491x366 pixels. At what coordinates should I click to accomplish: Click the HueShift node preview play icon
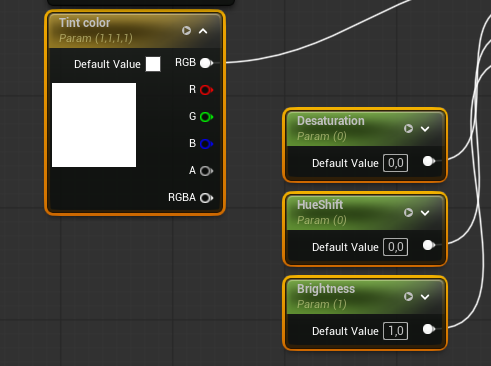pyautogui.click(x=408, y=212)
